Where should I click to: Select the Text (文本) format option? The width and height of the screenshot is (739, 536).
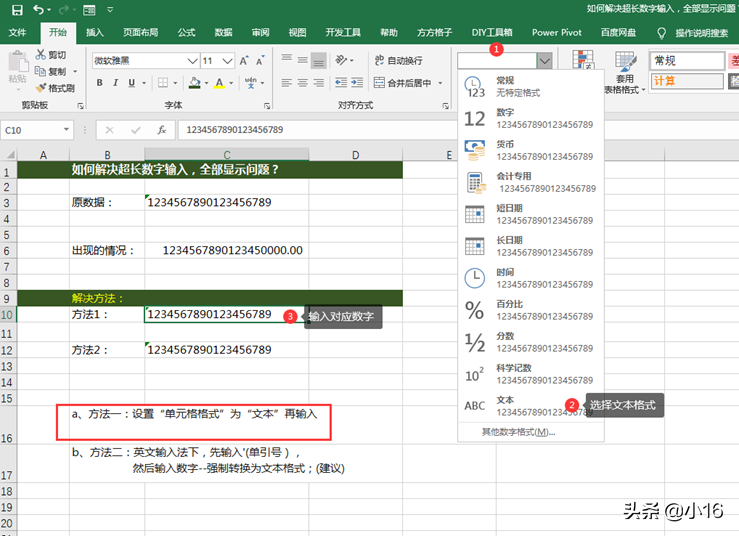531,406
